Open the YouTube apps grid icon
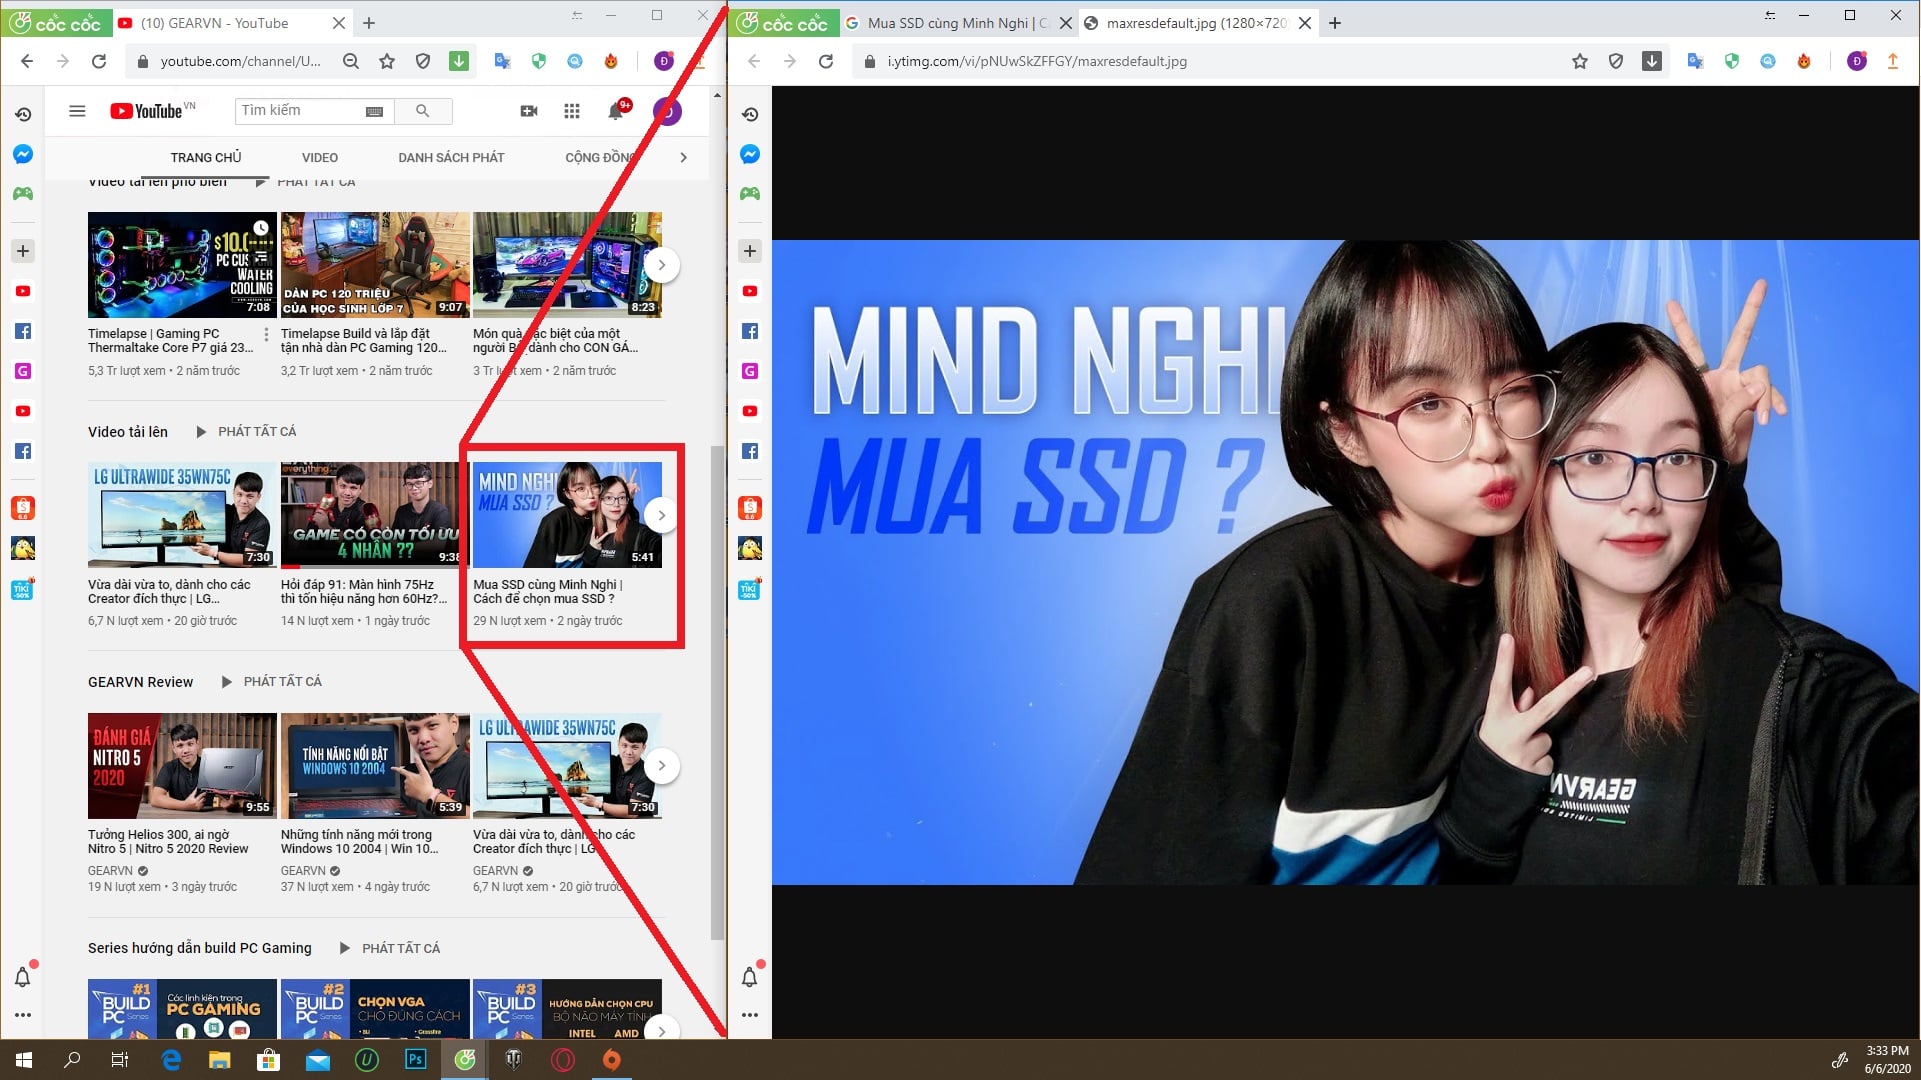 (572, 111)
